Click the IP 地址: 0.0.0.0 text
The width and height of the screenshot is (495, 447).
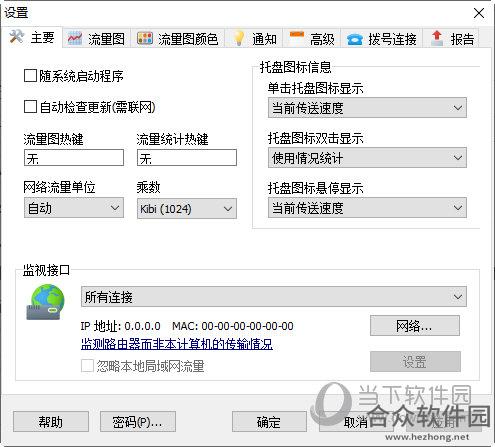(120, 326)
